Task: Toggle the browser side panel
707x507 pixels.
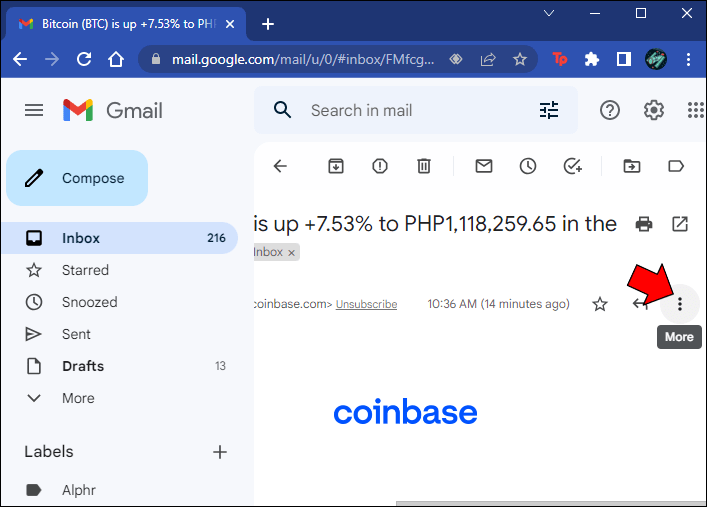Action: [x=624, y=59]
